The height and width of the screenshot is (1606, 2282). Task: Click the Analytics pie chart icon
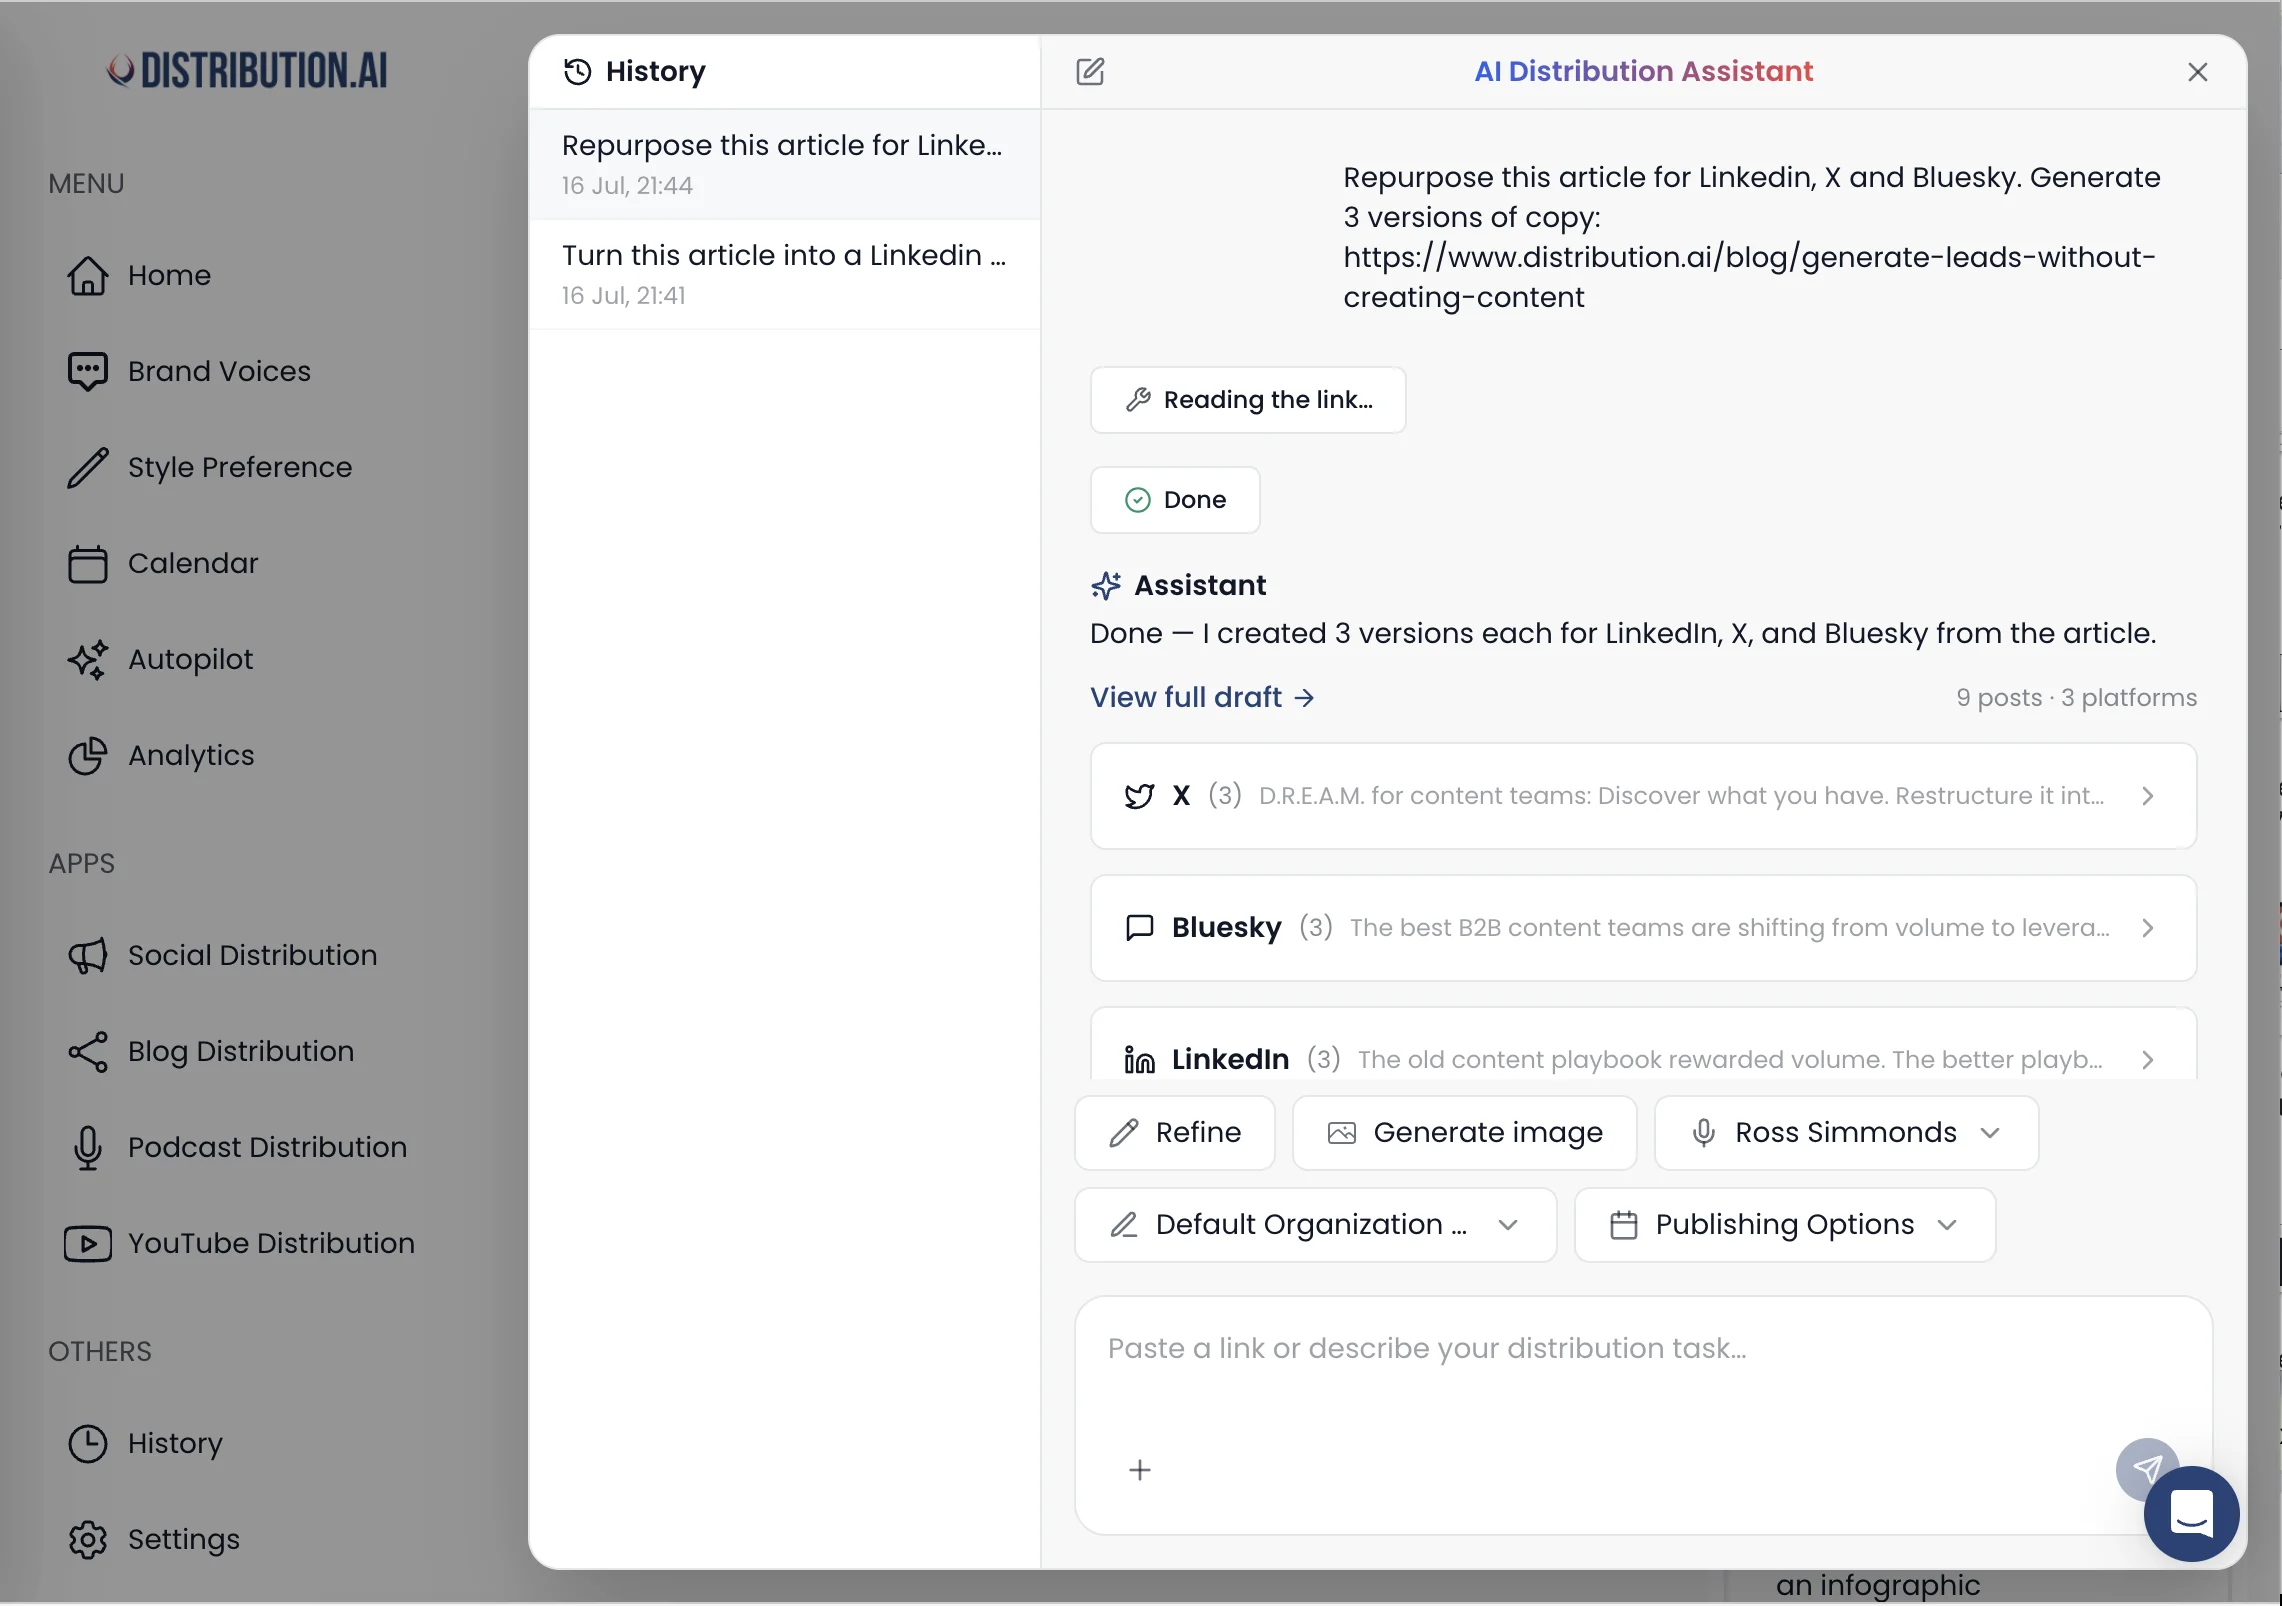pos(88,755)
